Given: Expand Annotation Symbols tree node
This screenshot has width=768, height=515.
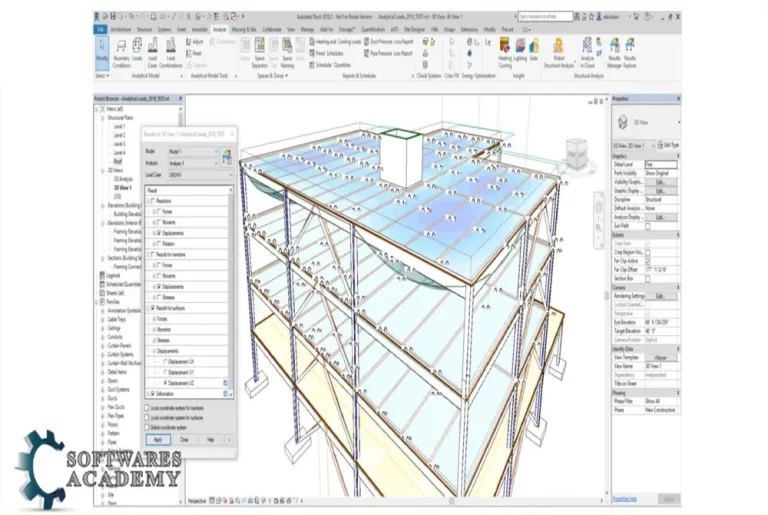Looking at the screenshot, I should [x=102, y=311].
